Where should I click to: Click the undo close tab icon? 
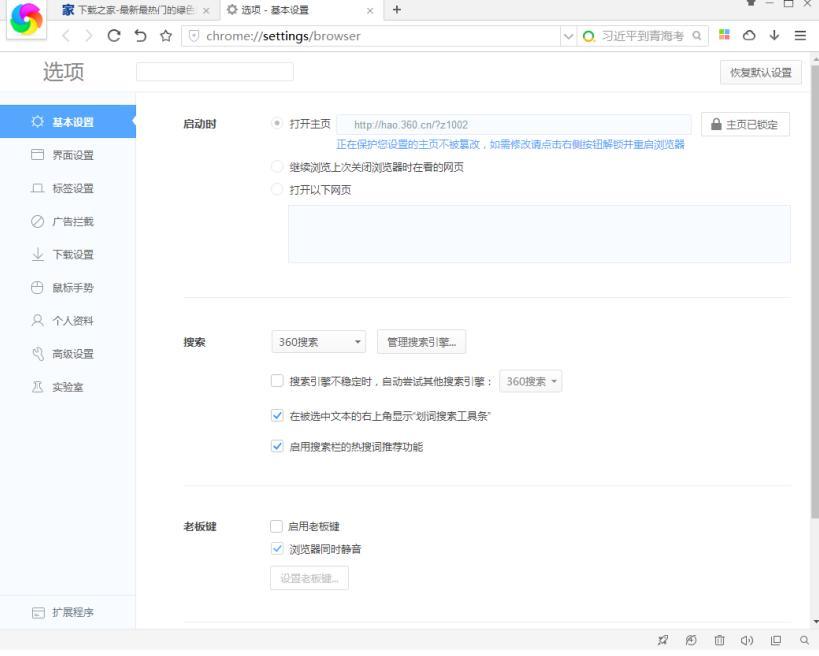pos(141,36)
